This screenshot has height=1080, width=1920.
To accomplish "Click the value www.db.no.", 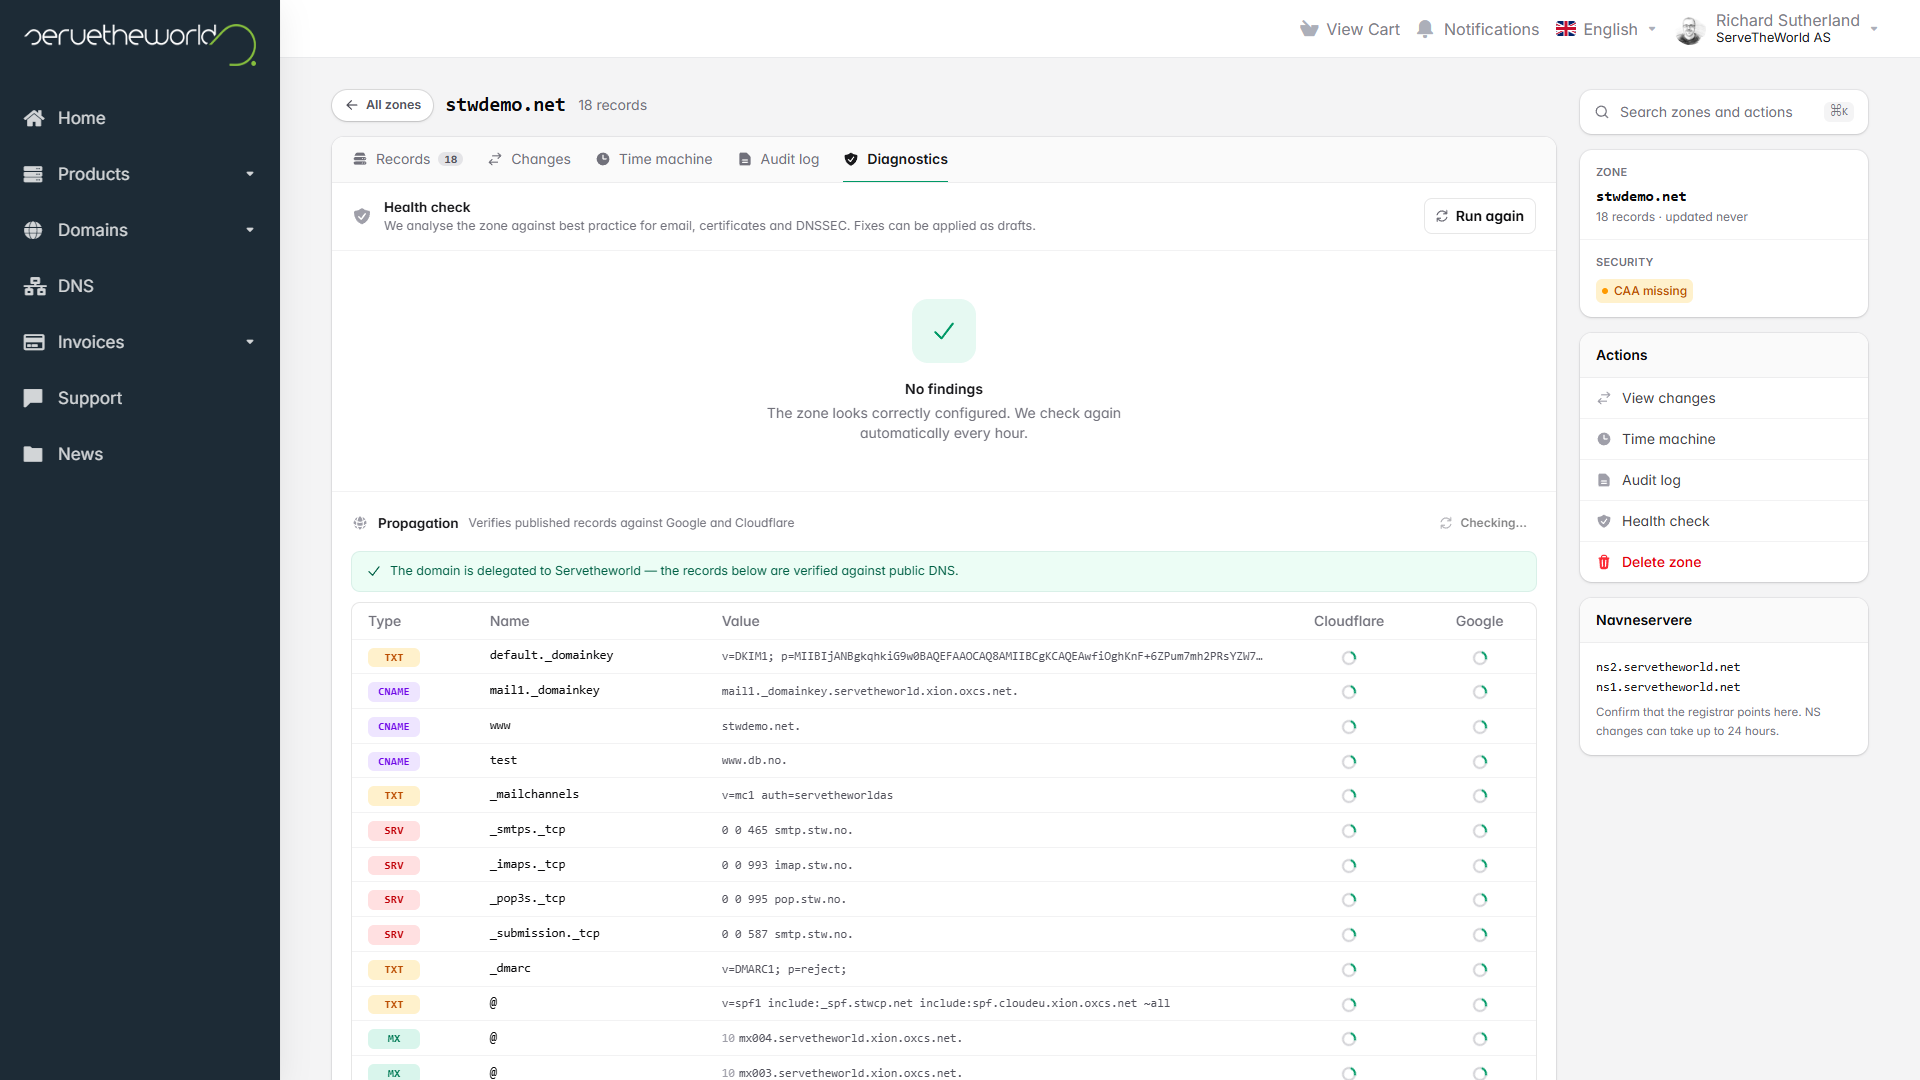I will pyautogui.click(x=754, y=761).
